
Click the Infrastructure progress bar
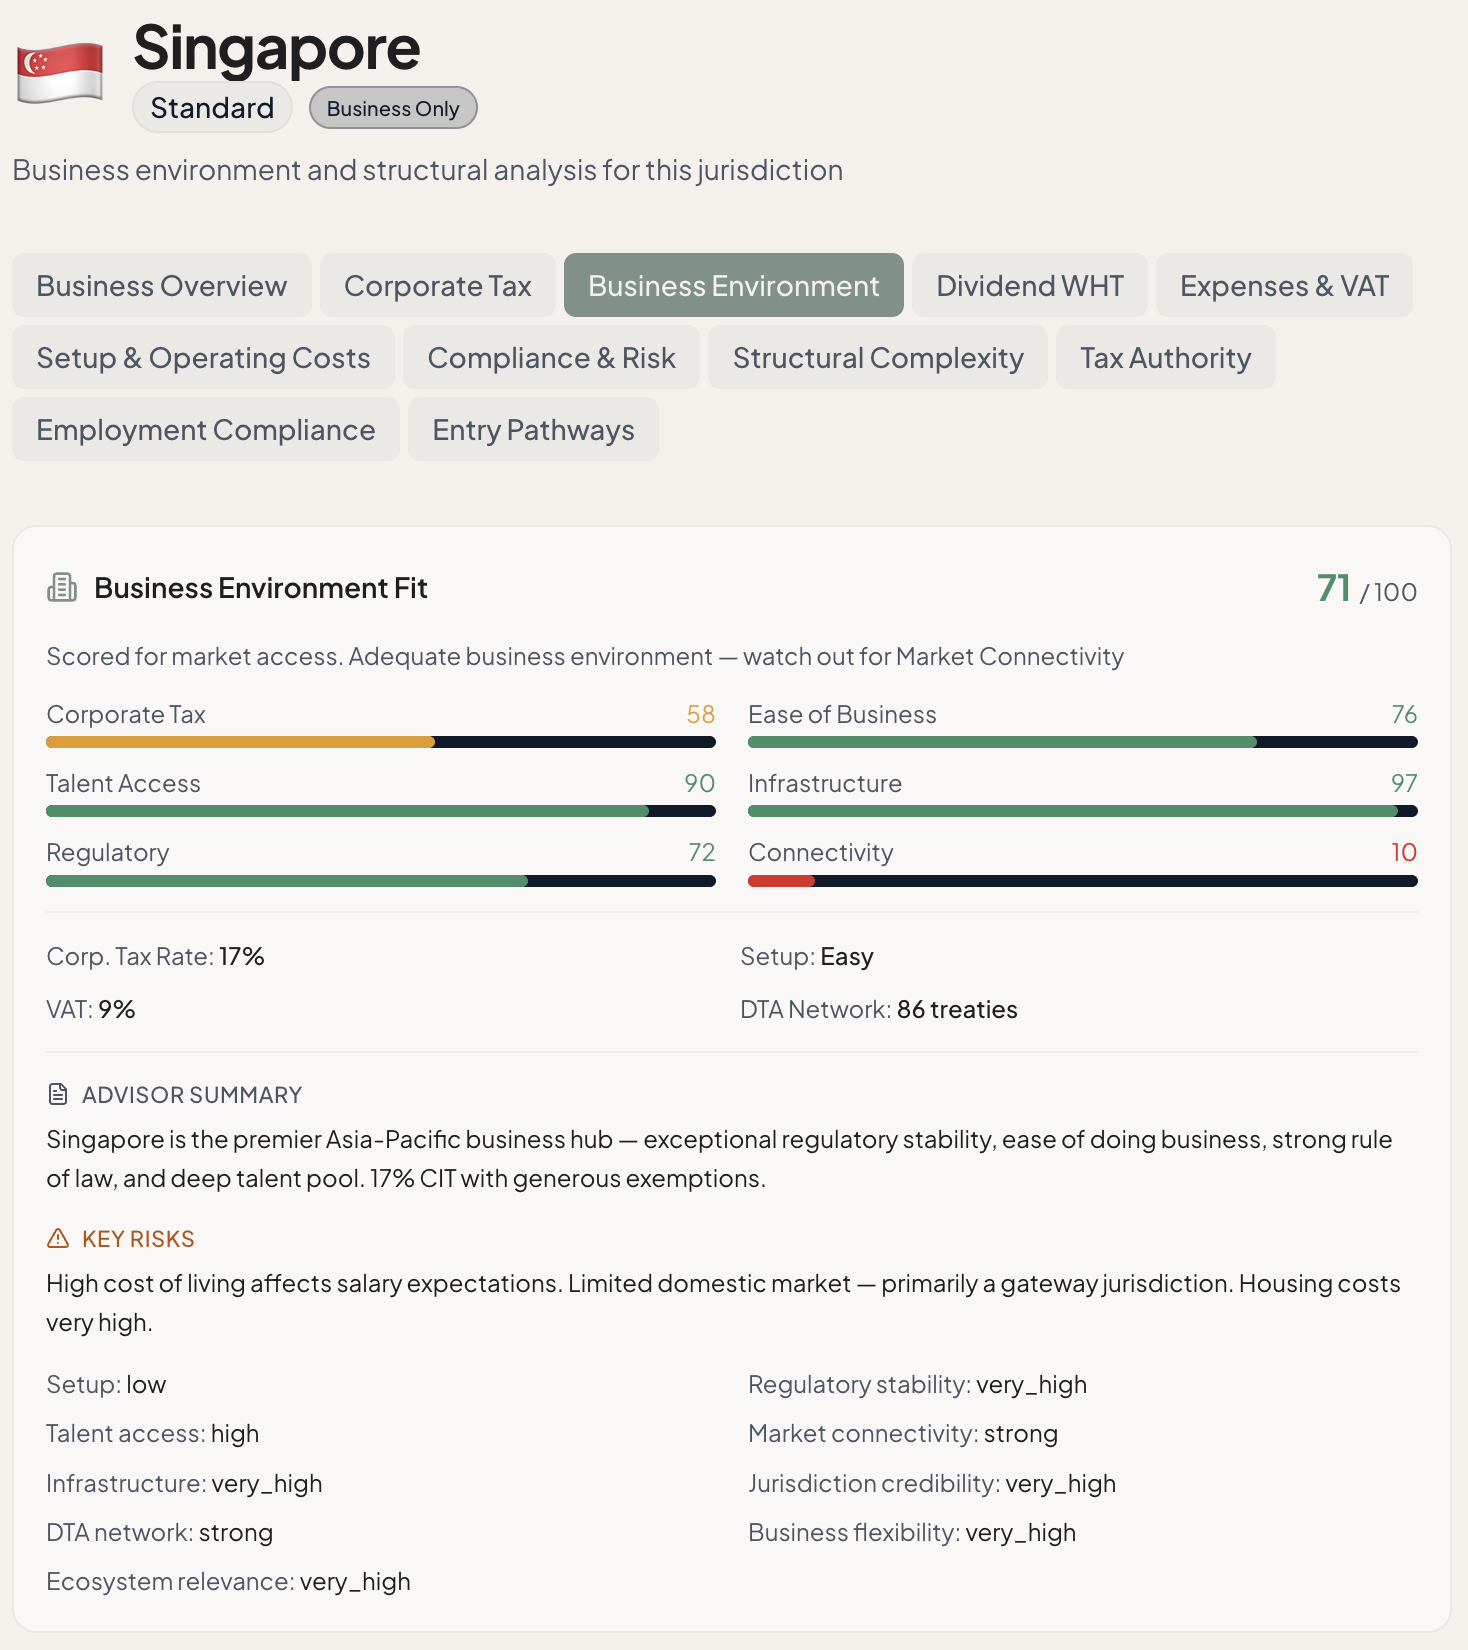point(1083,811)
